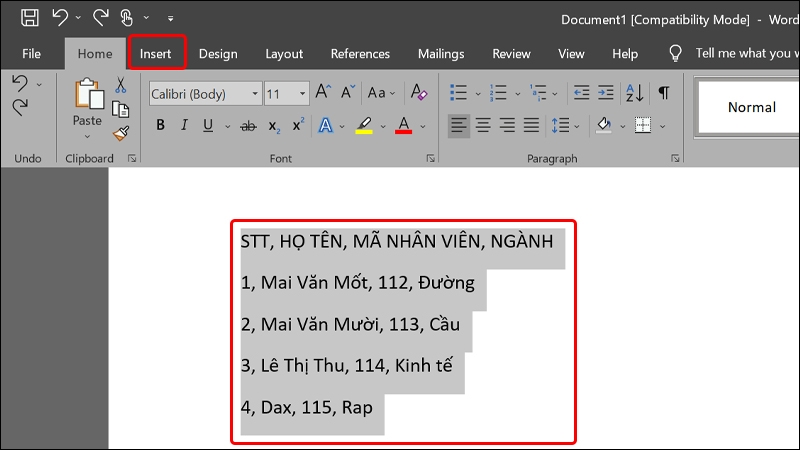Toggle Underline formatting
The width and height of the screenshot is (800, 450).
click(x=208, y=125)
